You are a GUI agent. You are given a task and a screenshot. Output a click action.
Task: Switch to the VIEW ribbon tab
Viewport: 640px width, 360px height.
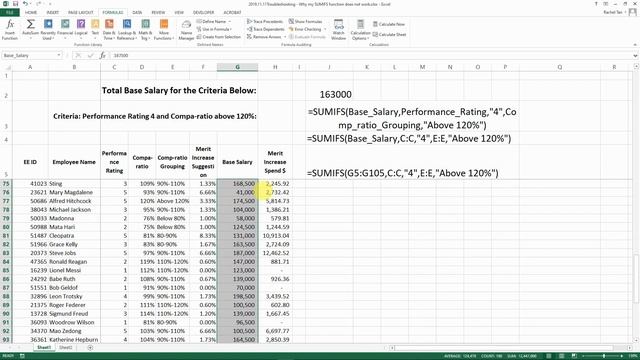(179, 12)
